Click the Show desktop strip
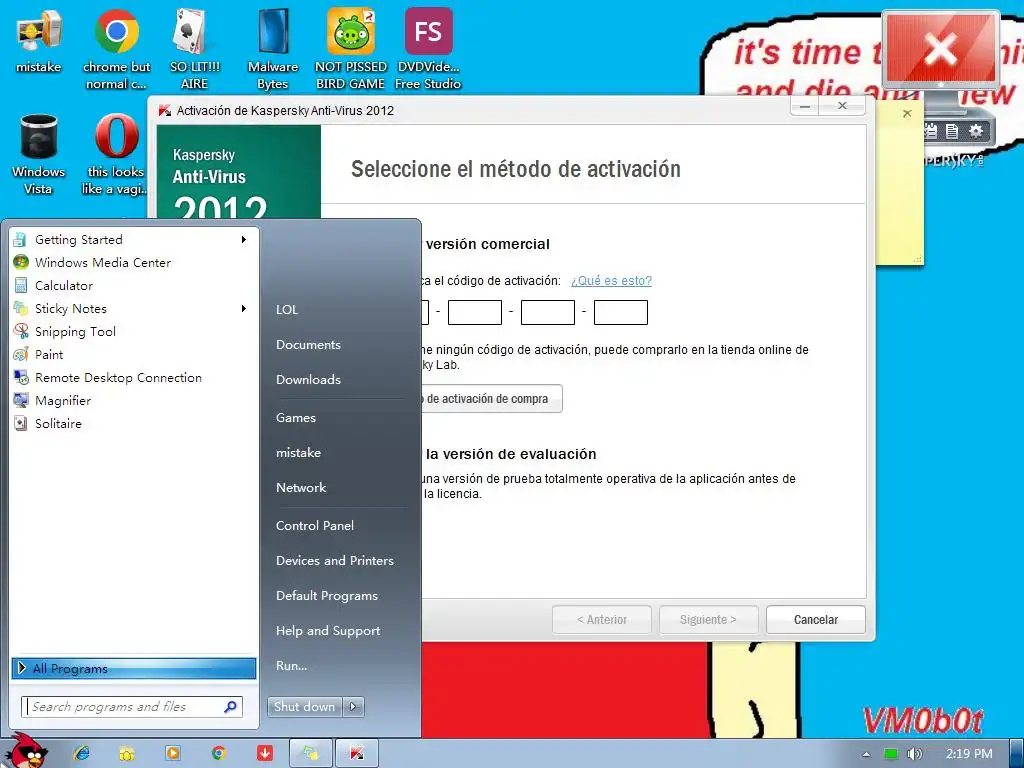 1017,754
